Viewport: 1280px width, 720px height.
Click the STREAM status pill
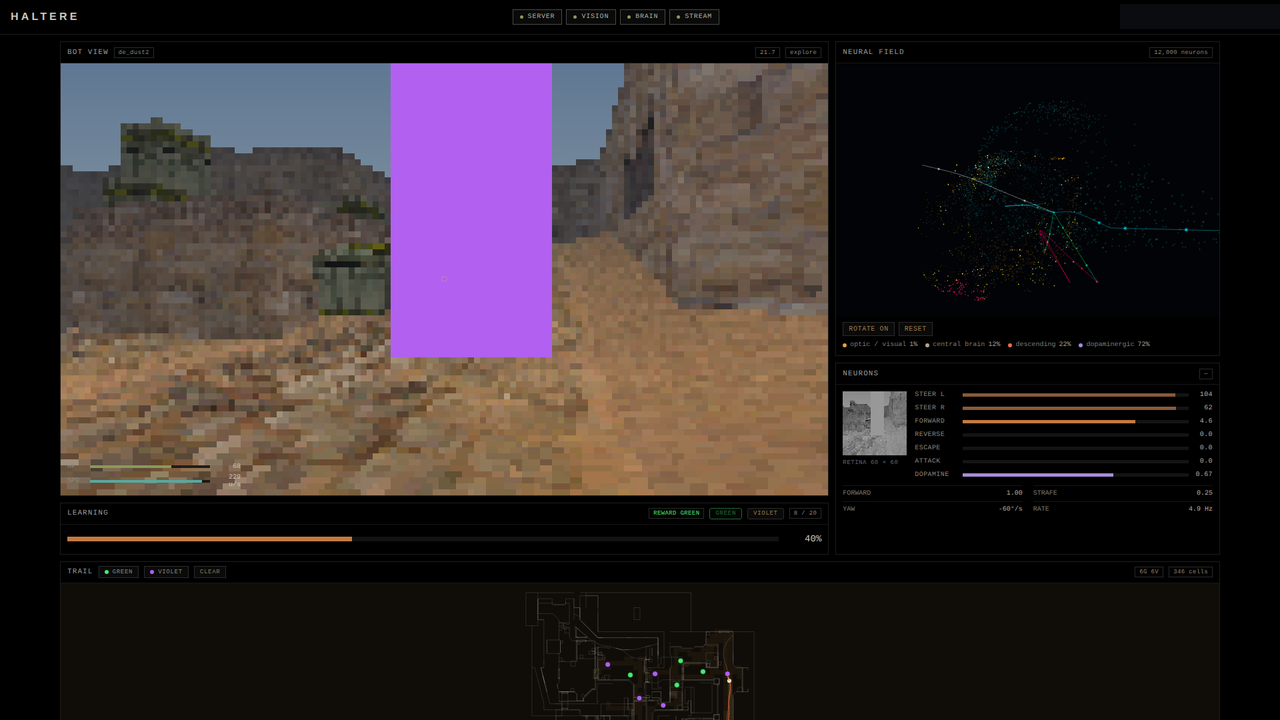tap(694, 17)
